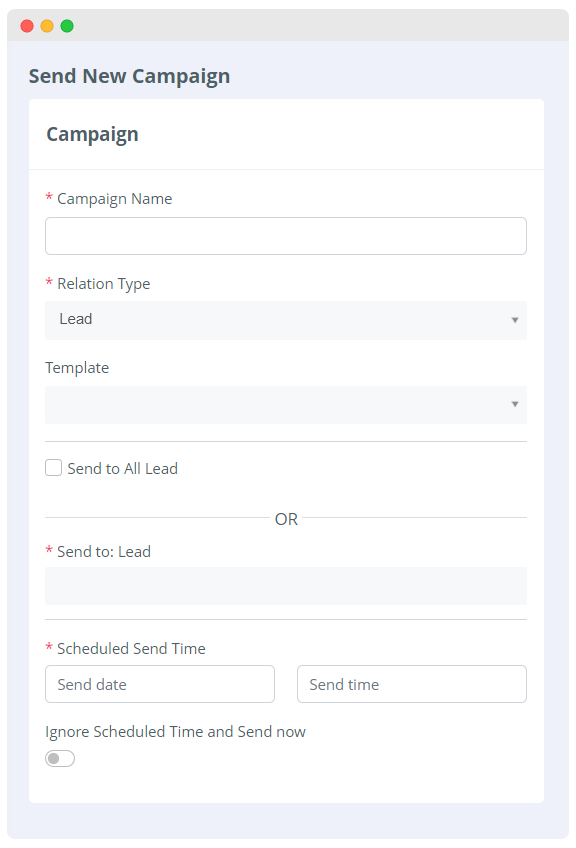Click the Send to All Lead label text

[123, 468]
